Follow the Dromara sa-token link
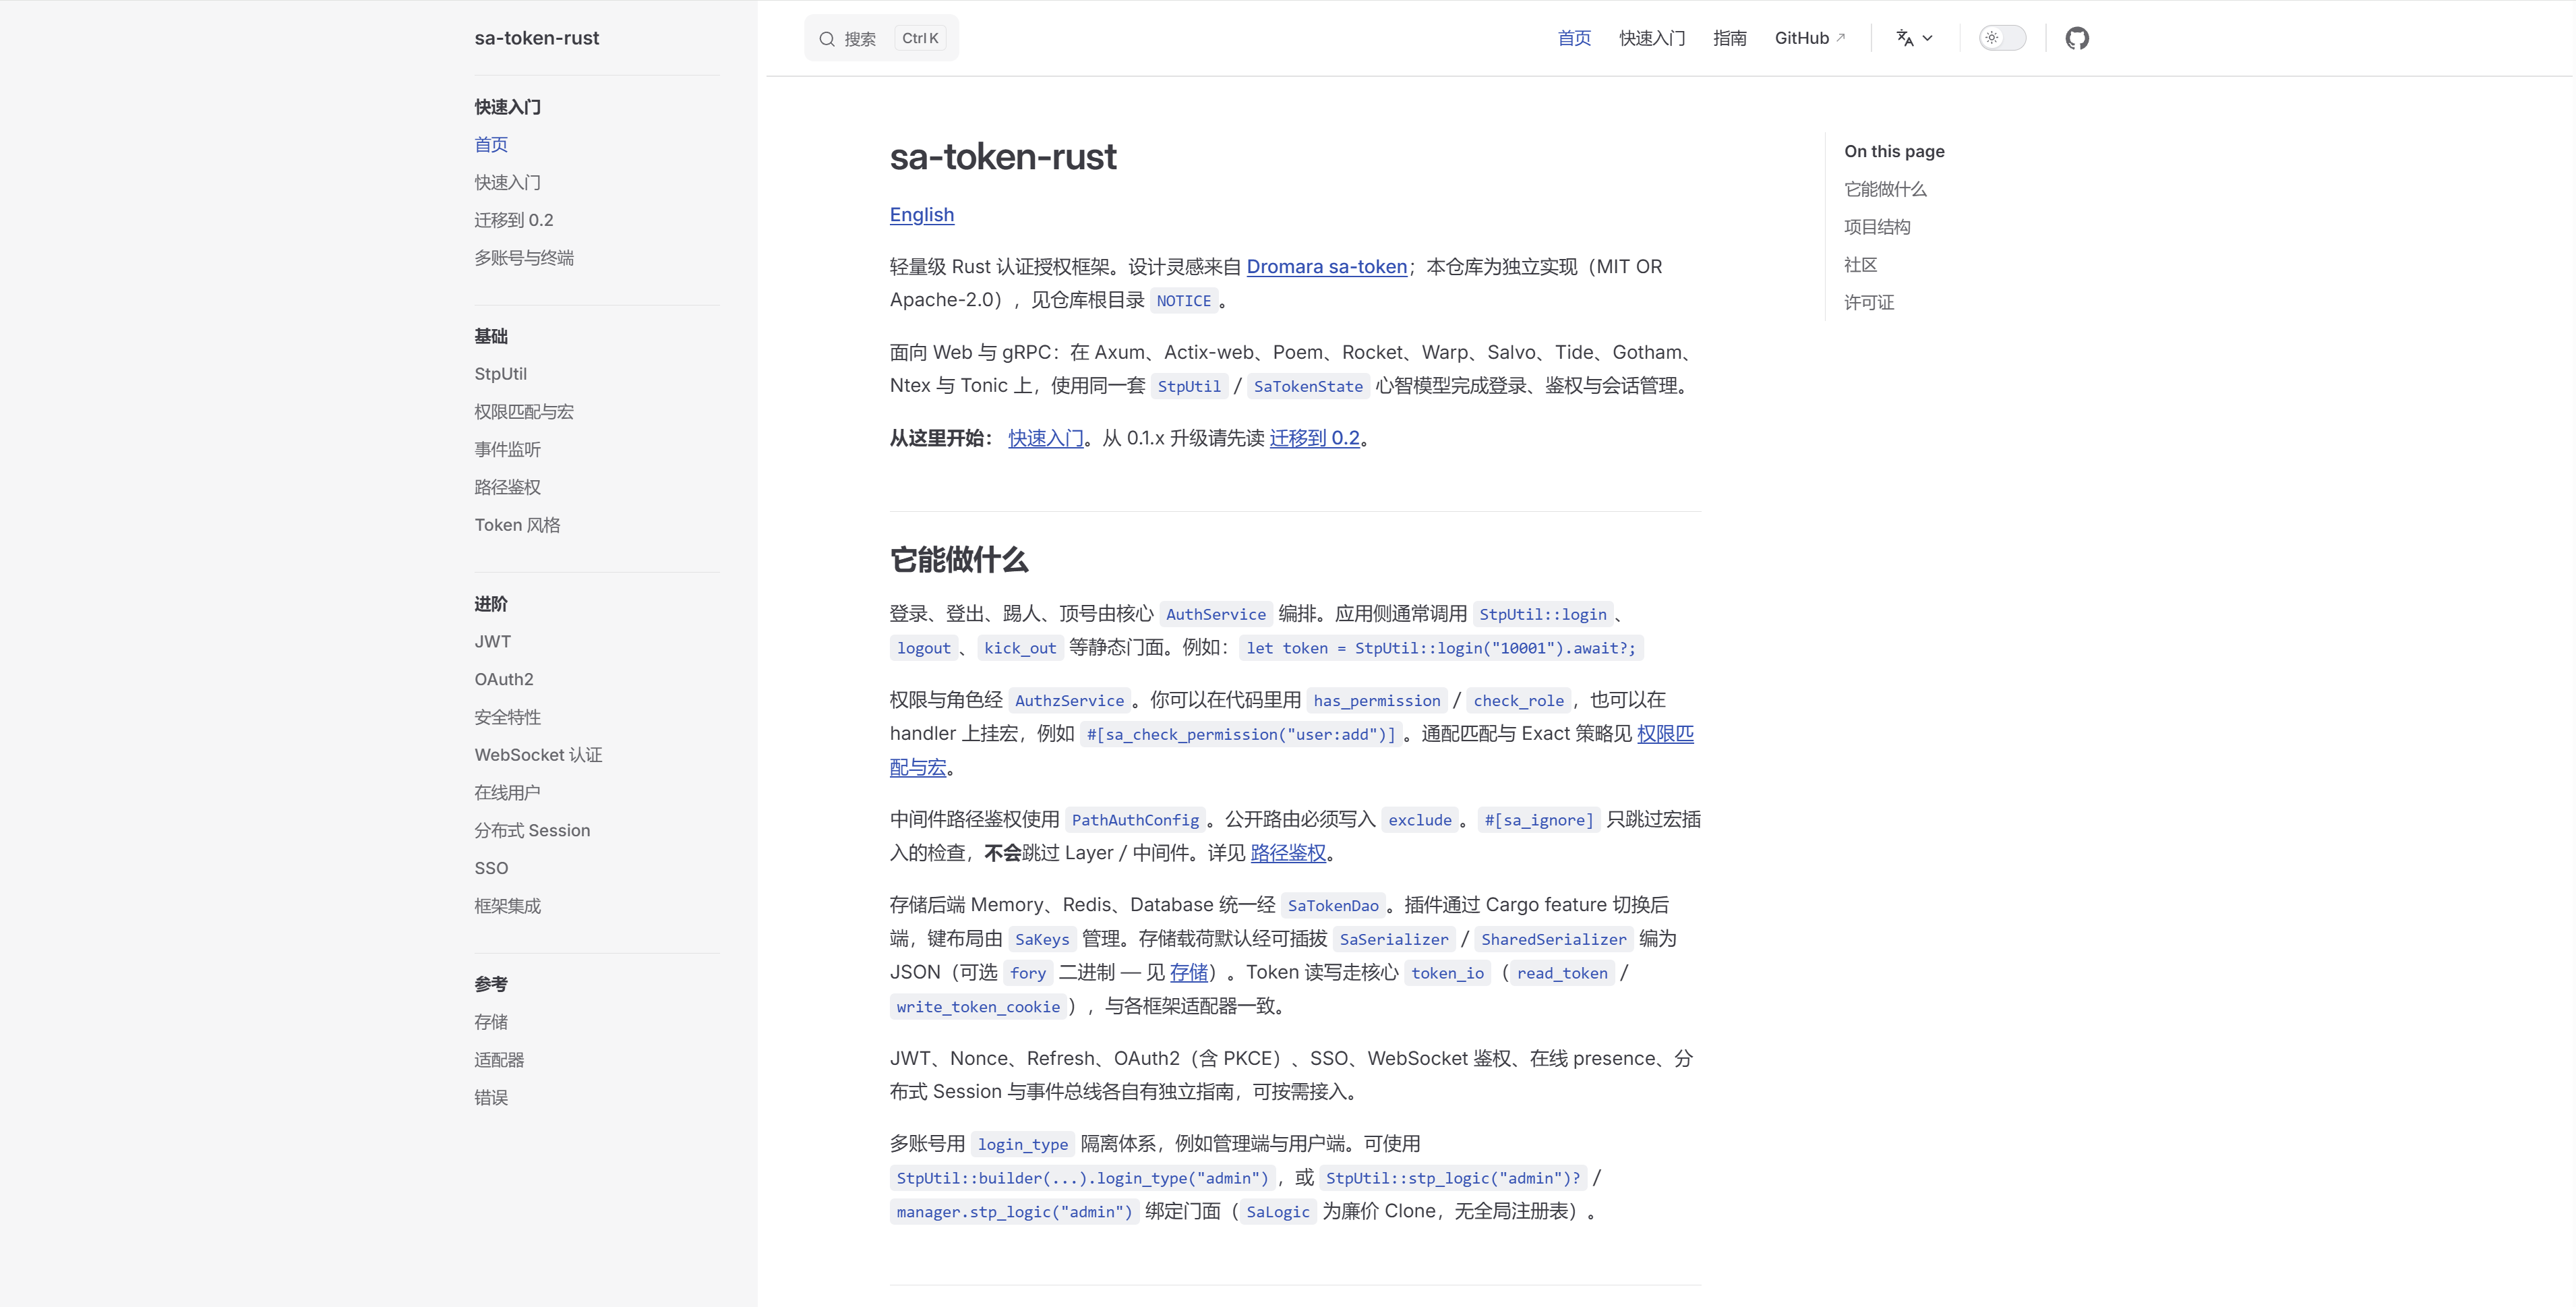 1327,267
